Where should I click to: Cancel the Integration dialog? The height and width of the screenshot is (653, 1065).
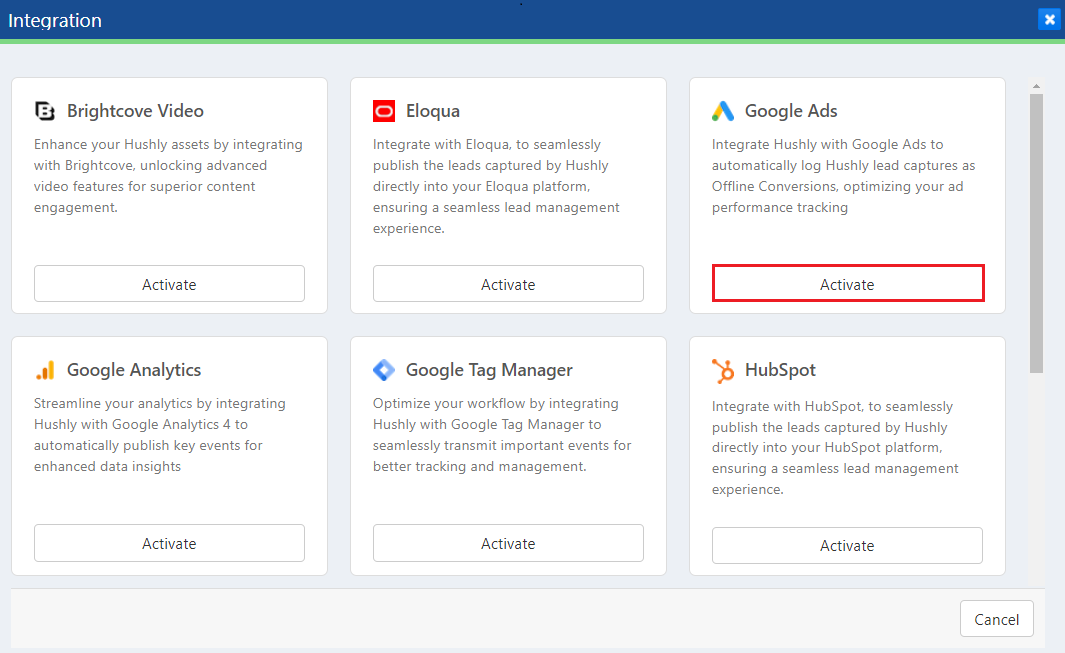(996, 619)
